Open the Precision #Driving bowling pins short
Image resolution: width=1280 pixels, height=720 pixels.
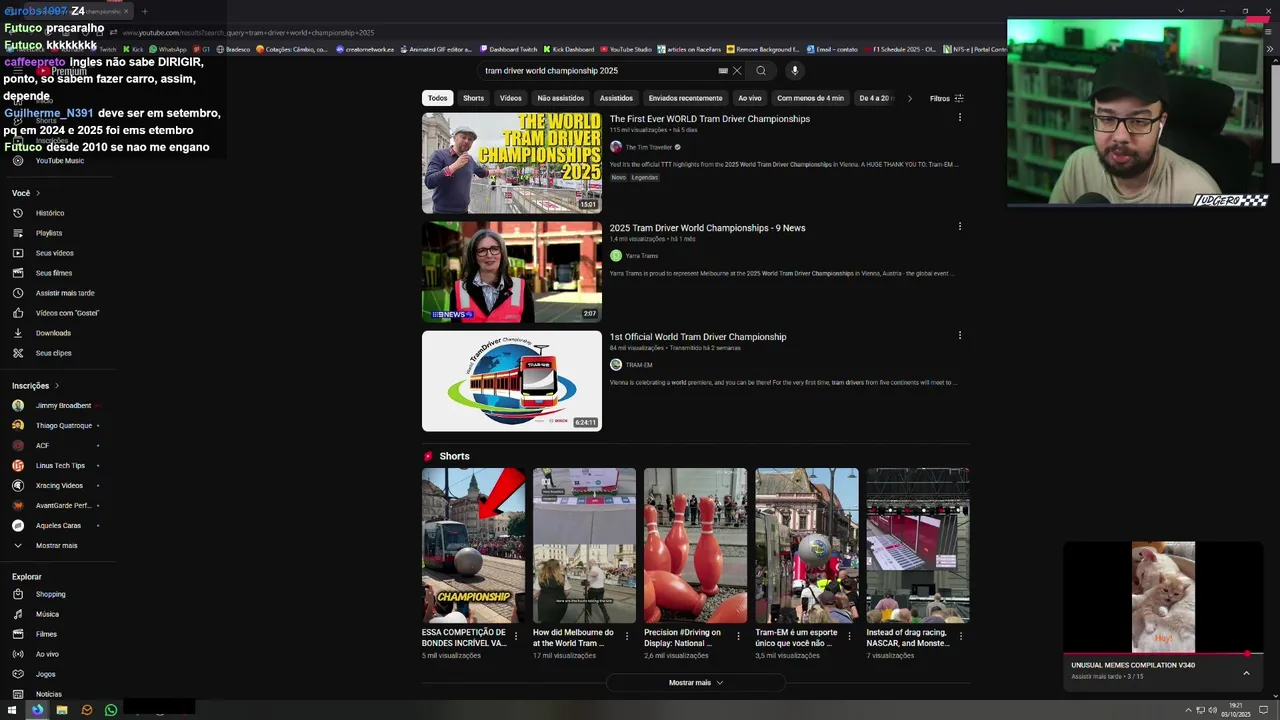click(x=695, y=546)
